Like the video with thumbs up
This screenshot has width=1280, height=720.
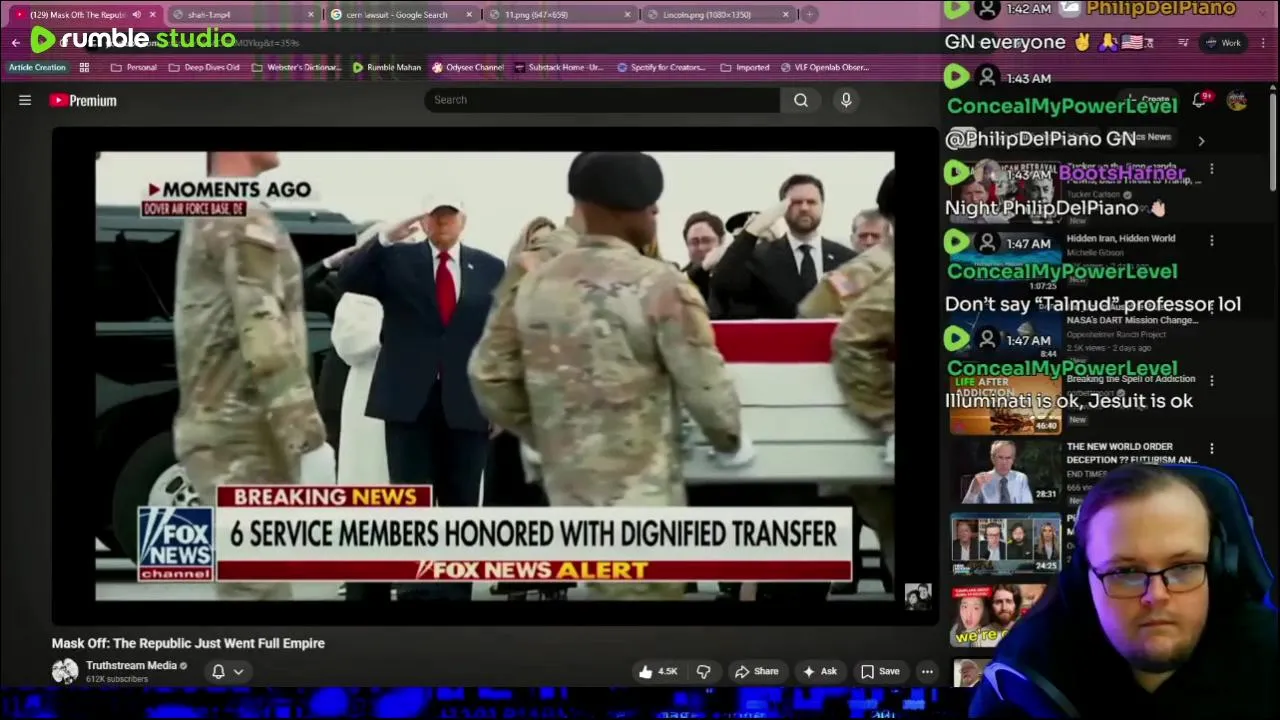coord(658,671)
